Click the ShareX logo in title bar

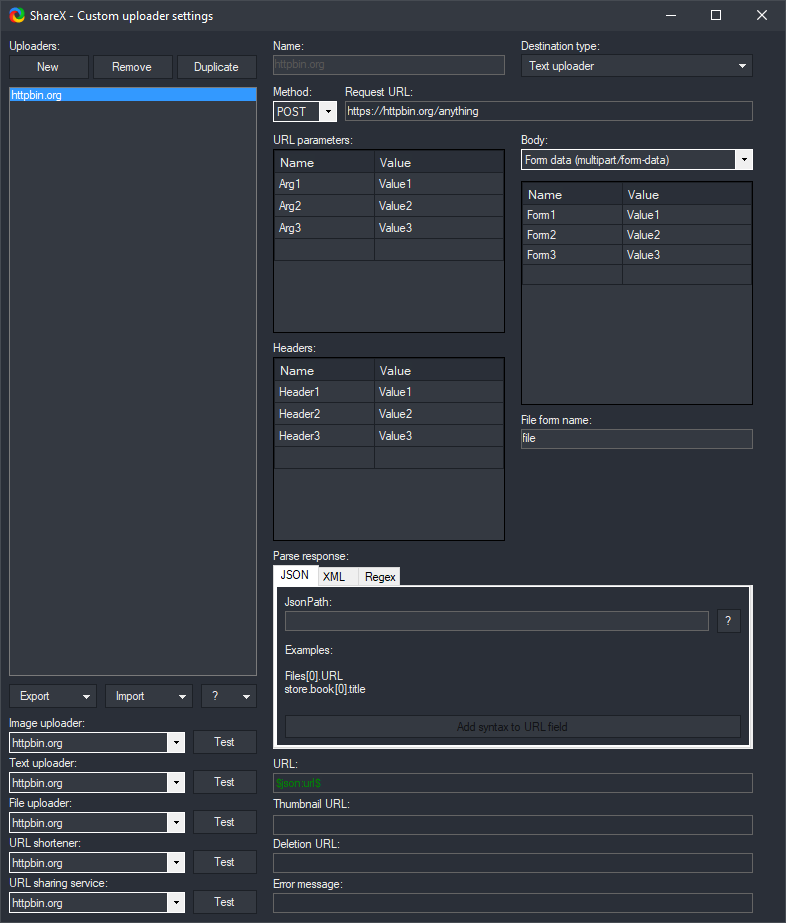point(16,16)
